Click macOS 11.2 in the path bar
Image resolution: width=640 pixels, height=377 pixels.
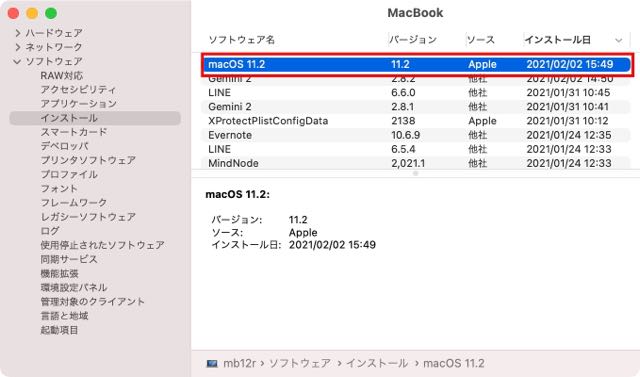click(453, 363)
